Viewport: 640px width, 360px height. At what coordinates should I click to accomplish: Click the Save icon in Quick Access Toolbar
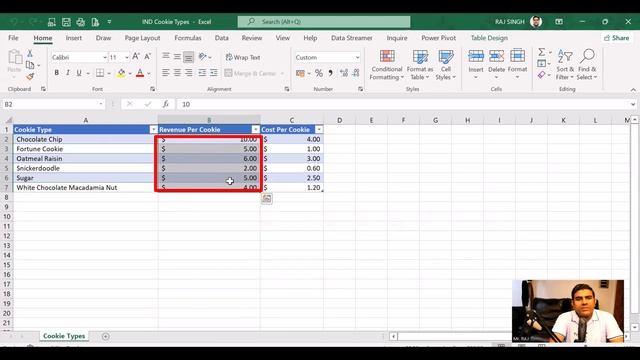point(66,22)
